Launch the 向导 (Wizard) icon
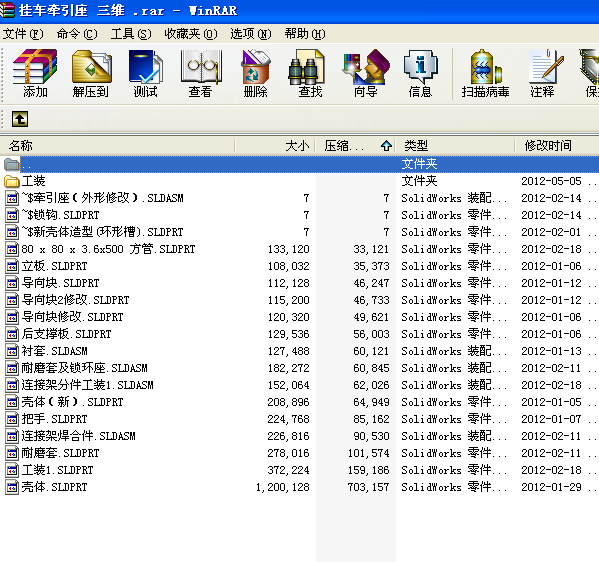599x562 pixels. (x=366, y=73)
